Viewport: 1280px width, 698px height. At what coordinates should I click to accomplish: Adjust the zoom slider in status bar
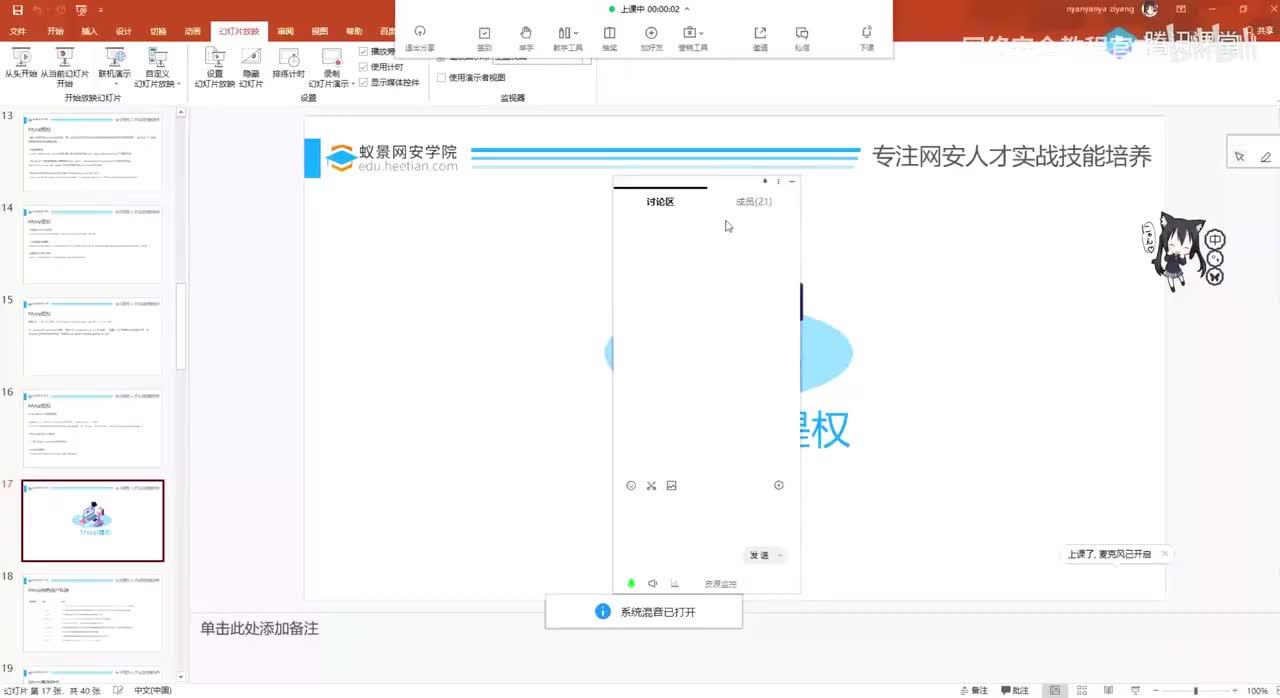tap(1194, 690)
